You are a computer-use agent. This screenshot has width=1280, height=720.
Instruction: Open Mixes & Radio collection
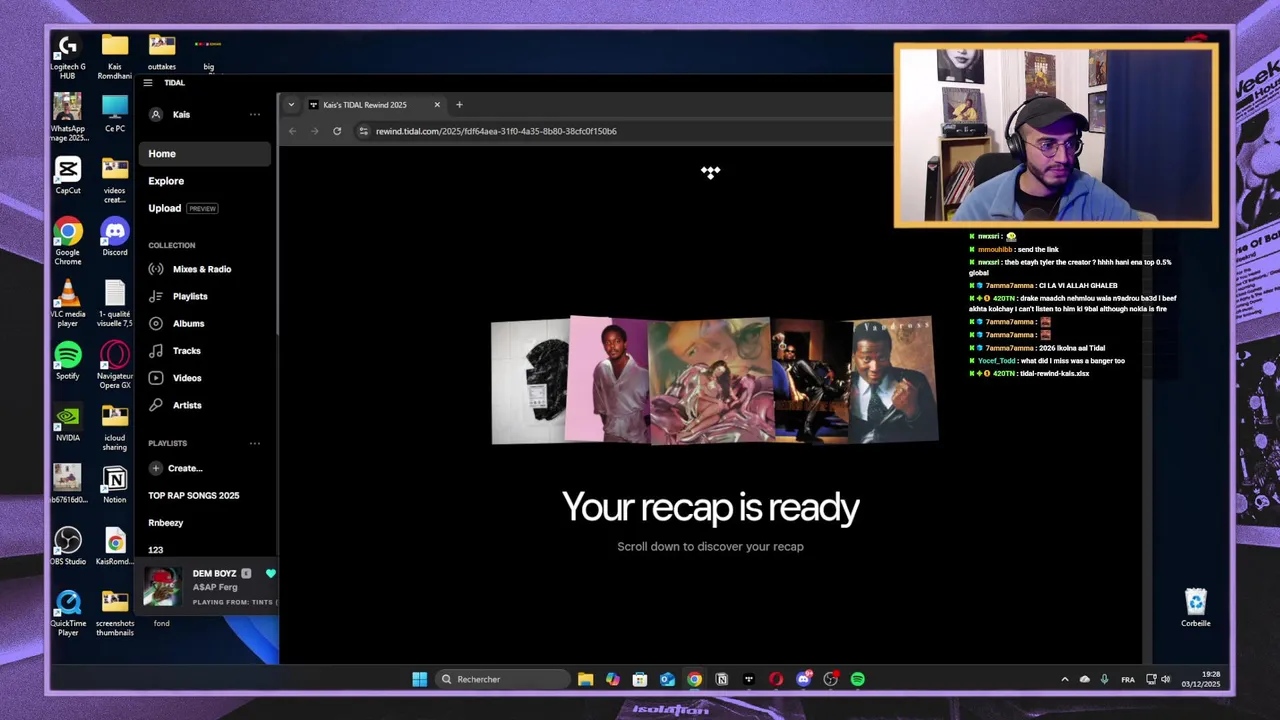190,269
